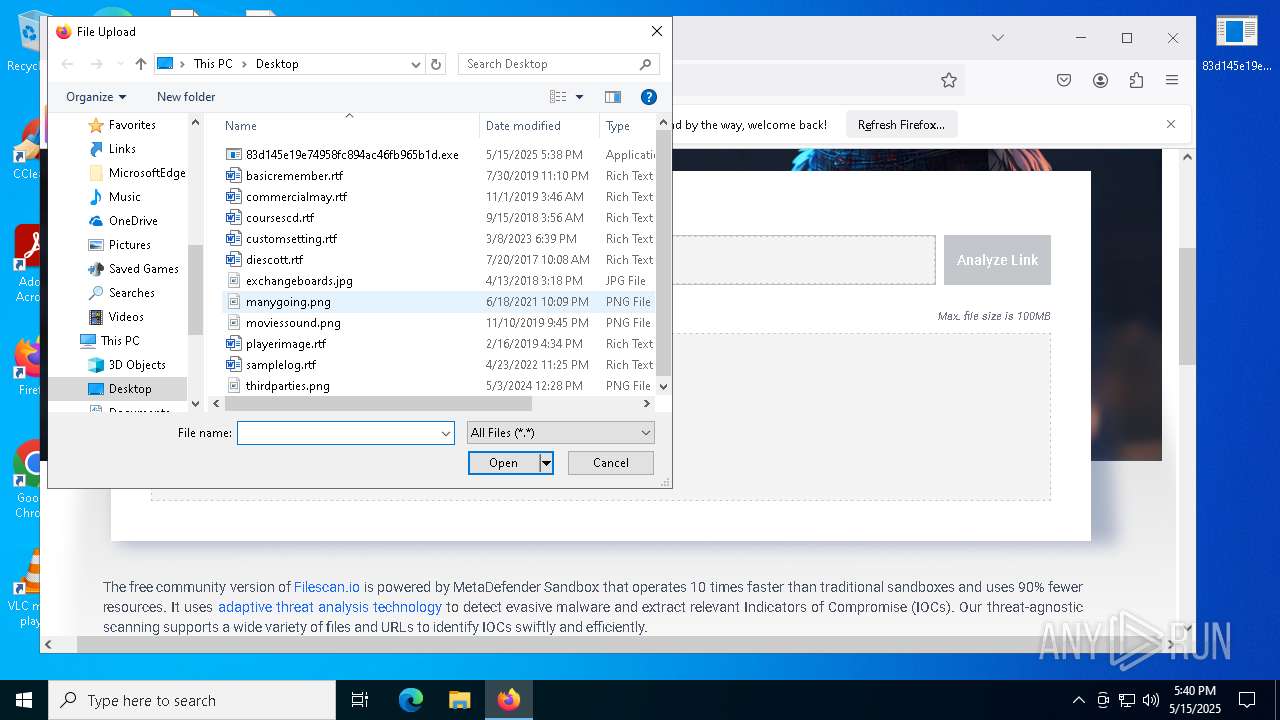Select playerimage.rtf file
The height and width of the screenshot is (720, 1280).
(286, 344)
